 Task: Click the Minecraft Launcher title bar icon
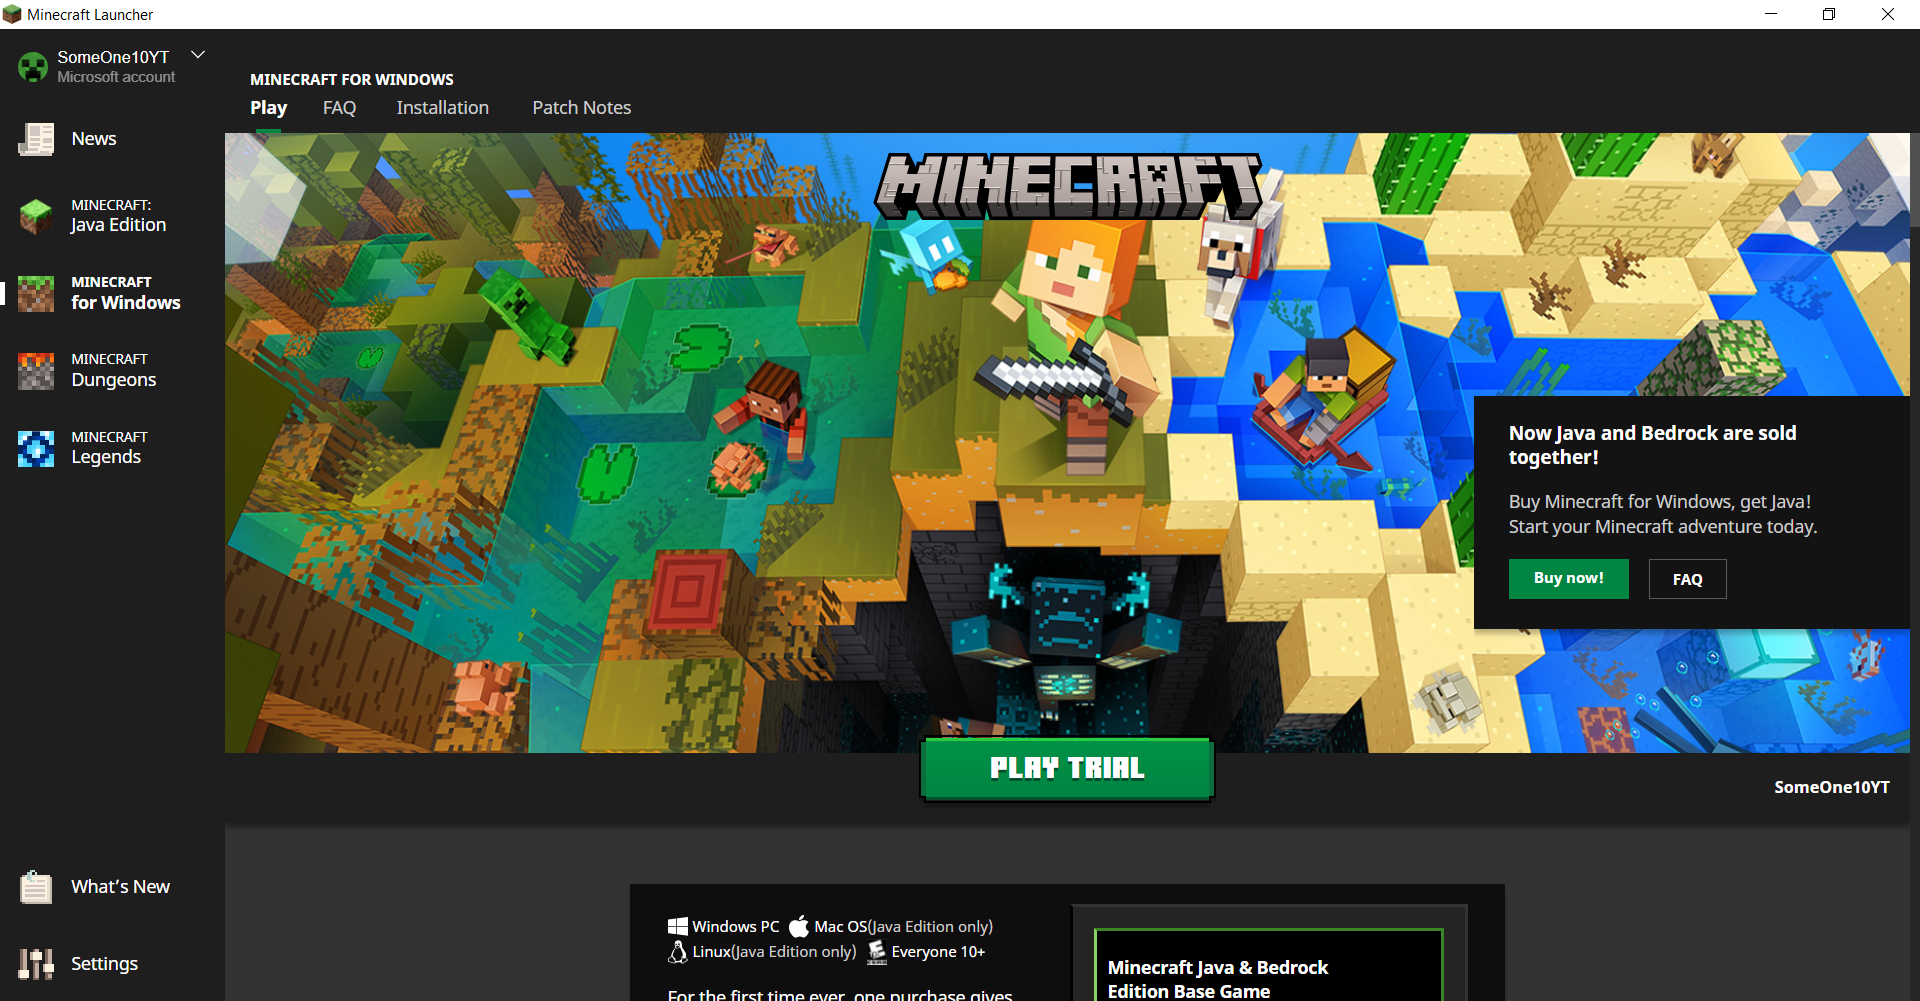(x=12, y=14)
